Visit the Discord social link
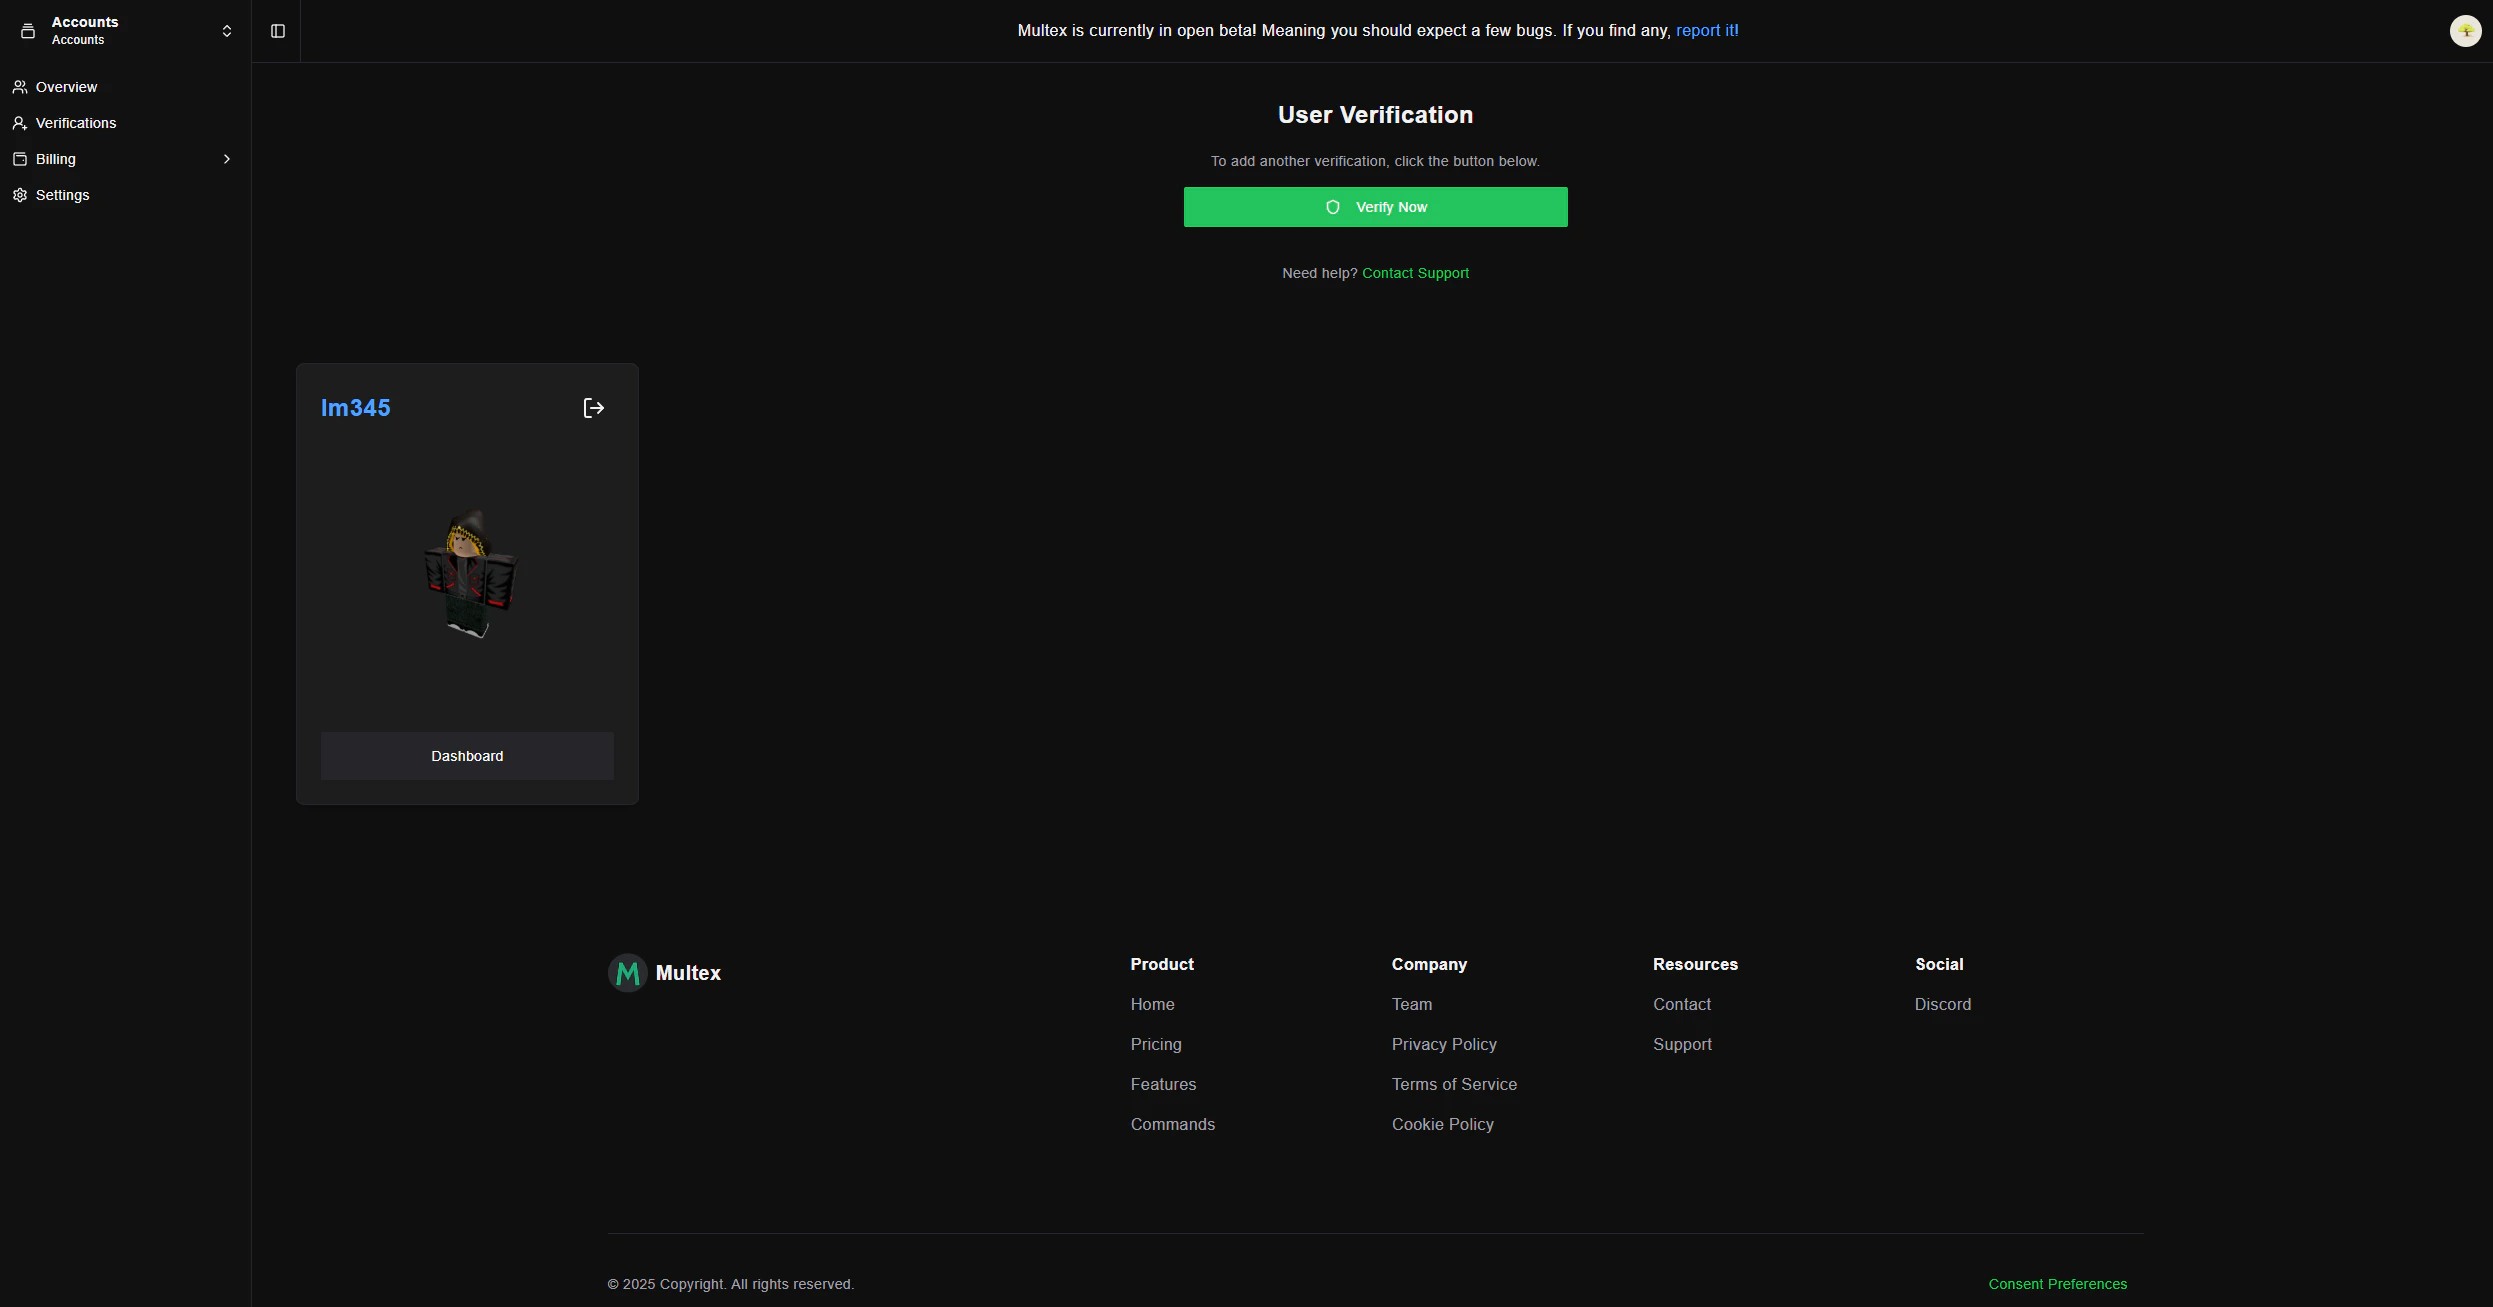The width and height of the screenshot is (2493, 1307). coord(1943,1004)
